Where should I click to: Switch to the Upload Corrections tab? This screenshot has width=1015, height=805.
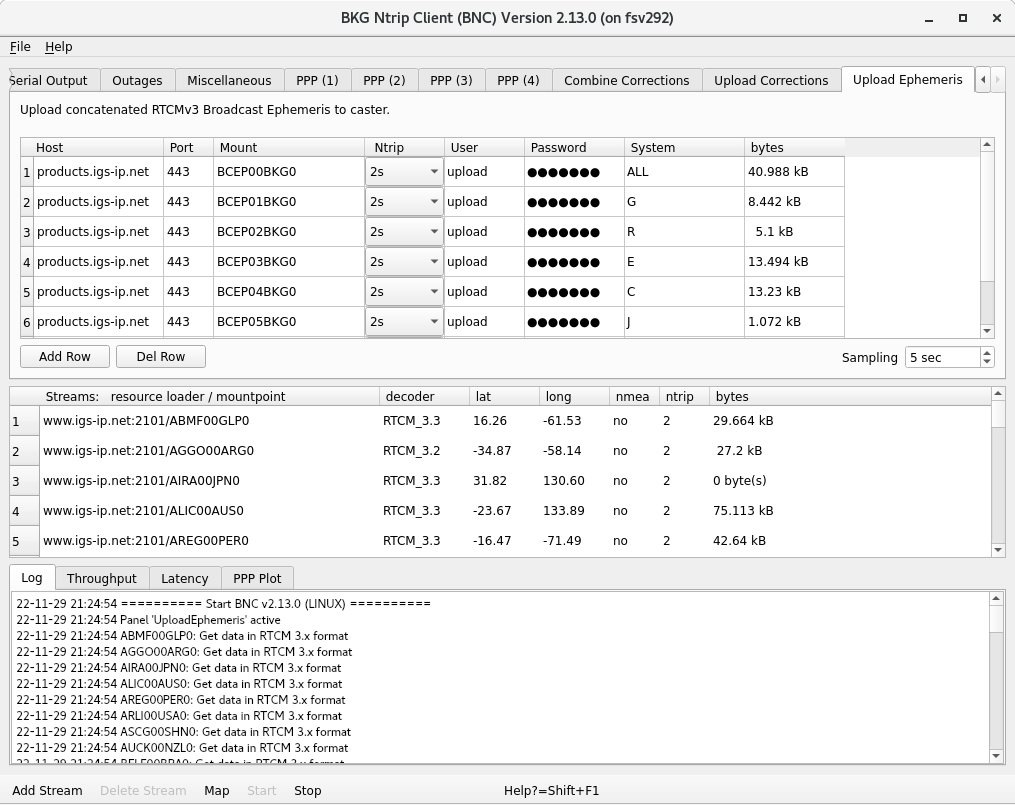tap(770, 81)
